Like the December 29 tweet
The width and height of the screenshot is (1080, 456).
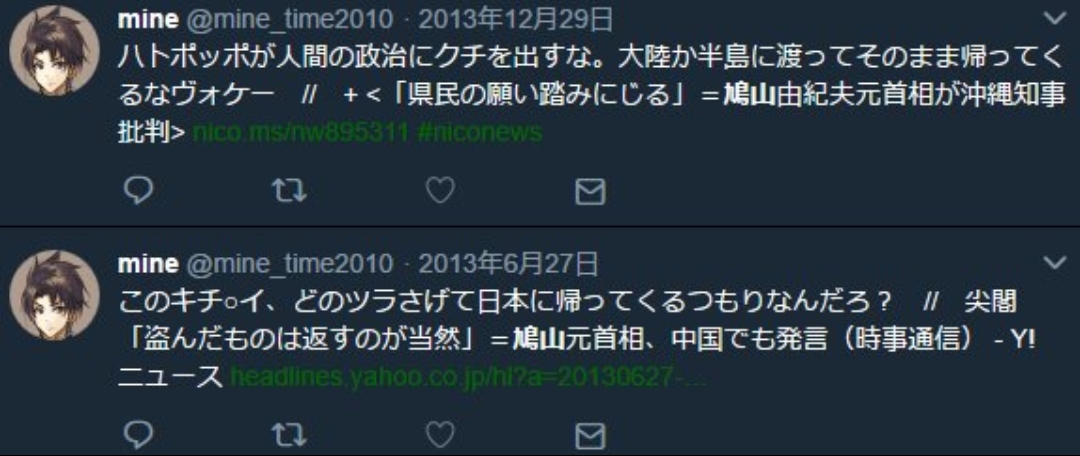click(439, 191)
